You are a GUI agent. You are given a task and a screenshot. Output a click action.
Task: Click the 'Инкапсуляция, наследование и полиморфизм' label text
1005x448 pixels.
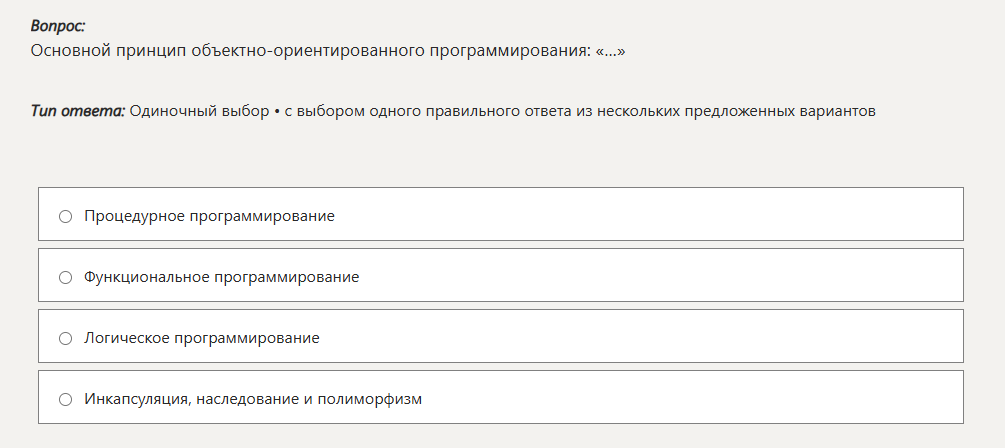(x=253, y=400)
